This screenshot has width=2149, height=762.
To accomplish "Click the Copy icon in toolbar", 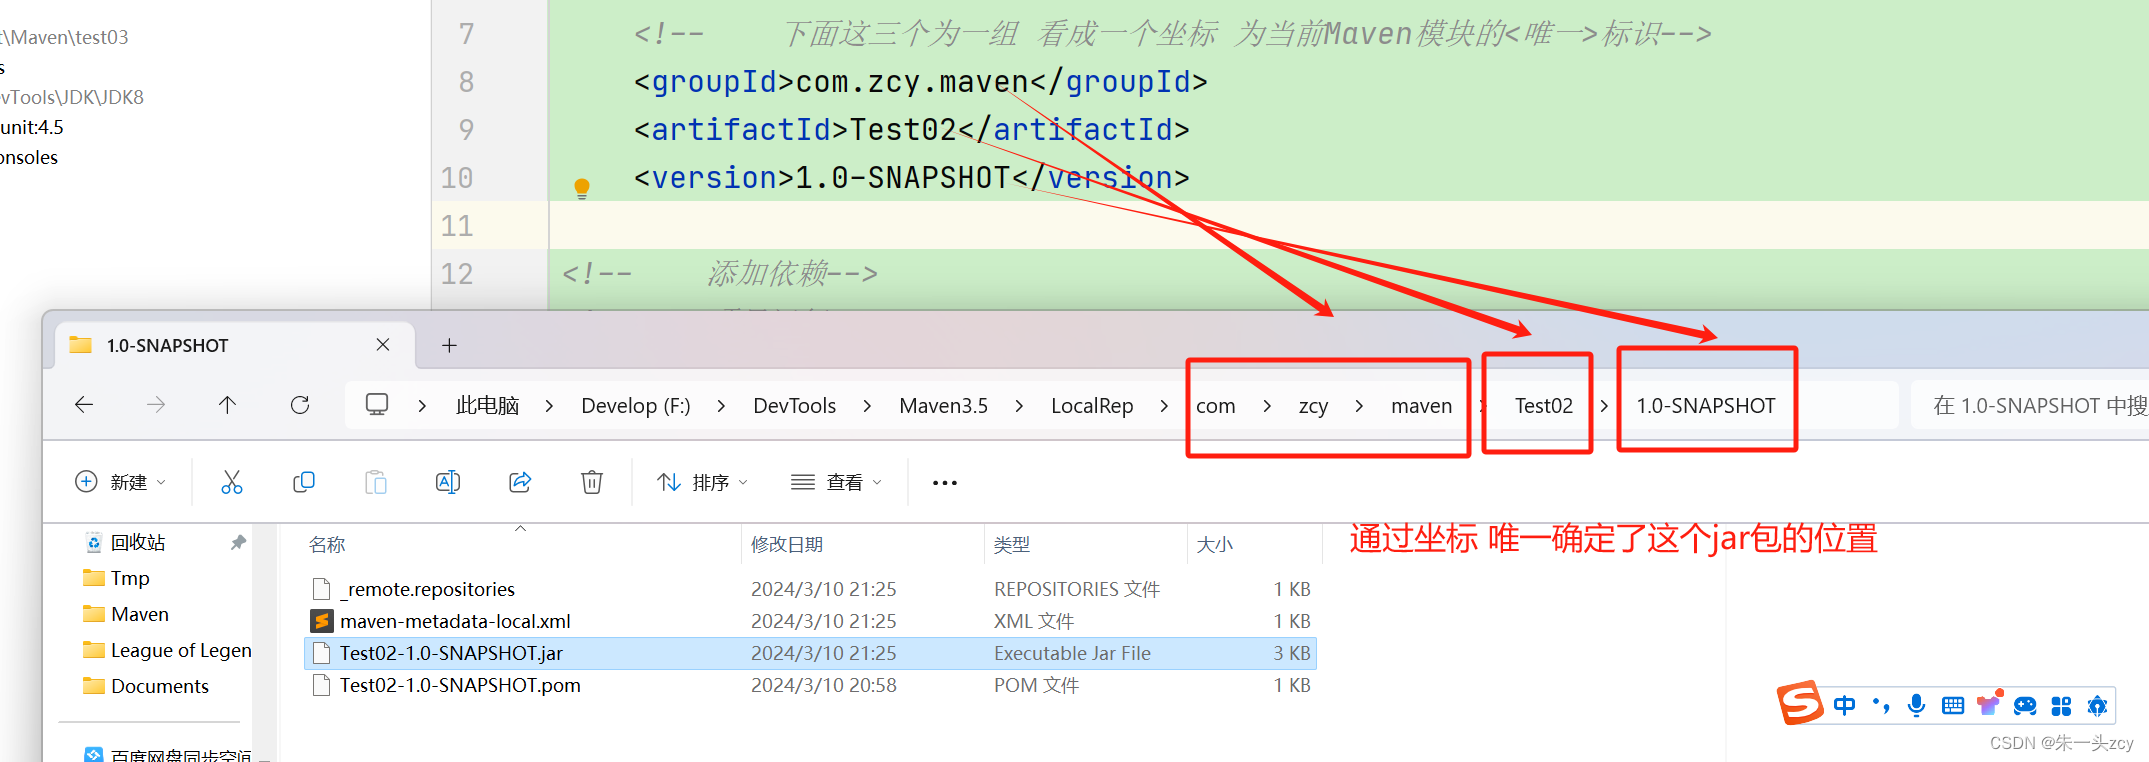I will point(304,482).
